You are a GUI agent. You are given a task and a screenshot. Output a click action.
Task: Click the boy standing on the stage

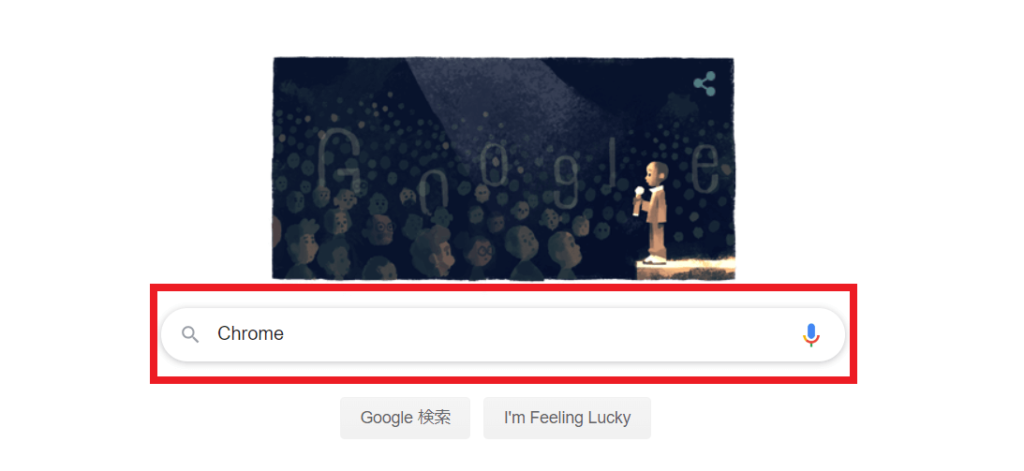coord(651,212)
